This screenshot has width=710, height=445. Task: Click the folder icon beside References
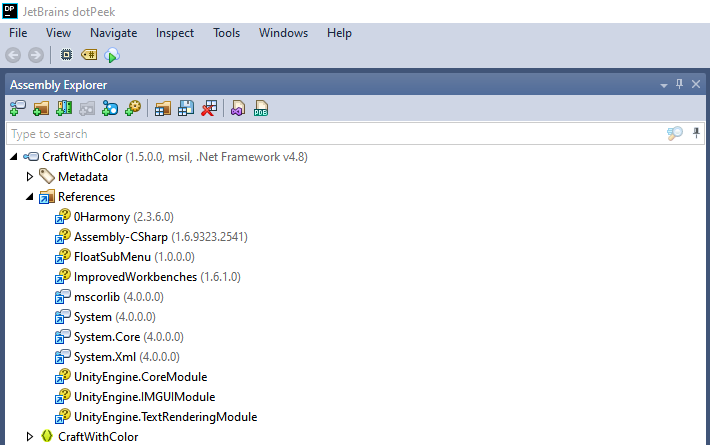(x=47, y=196)
